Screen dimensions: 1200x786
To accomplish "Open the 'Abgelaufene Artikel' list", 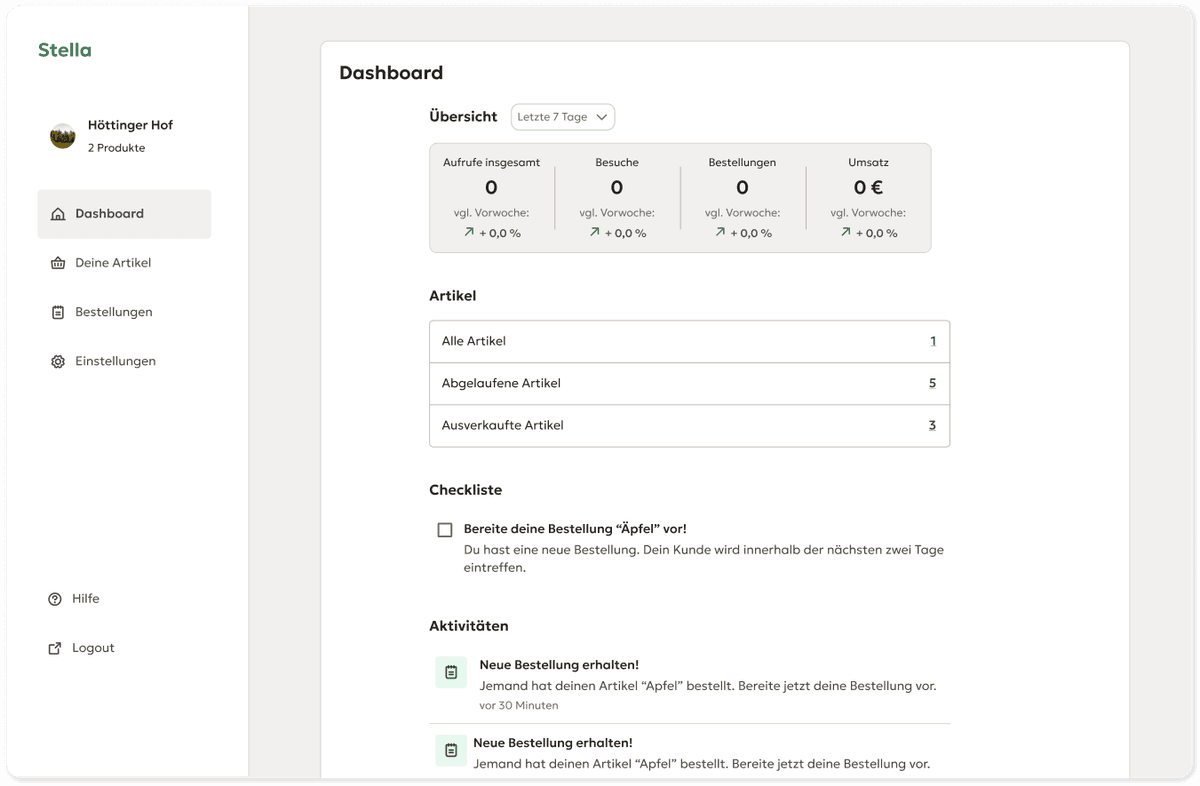I will point(689,383).
